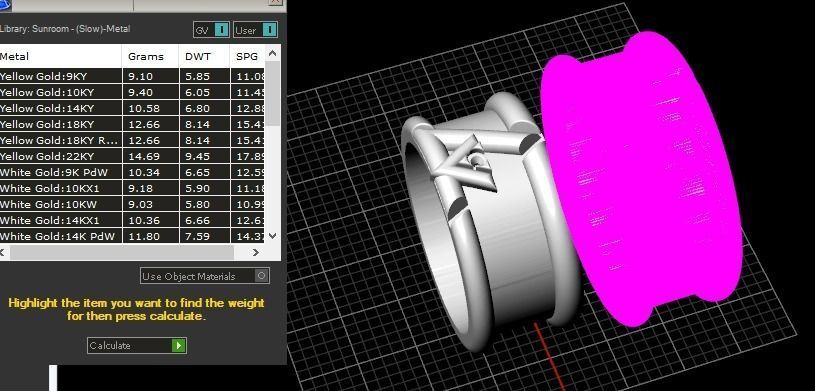Toggle the GV library button
The image size is (815, 391).
coord(211,30)
